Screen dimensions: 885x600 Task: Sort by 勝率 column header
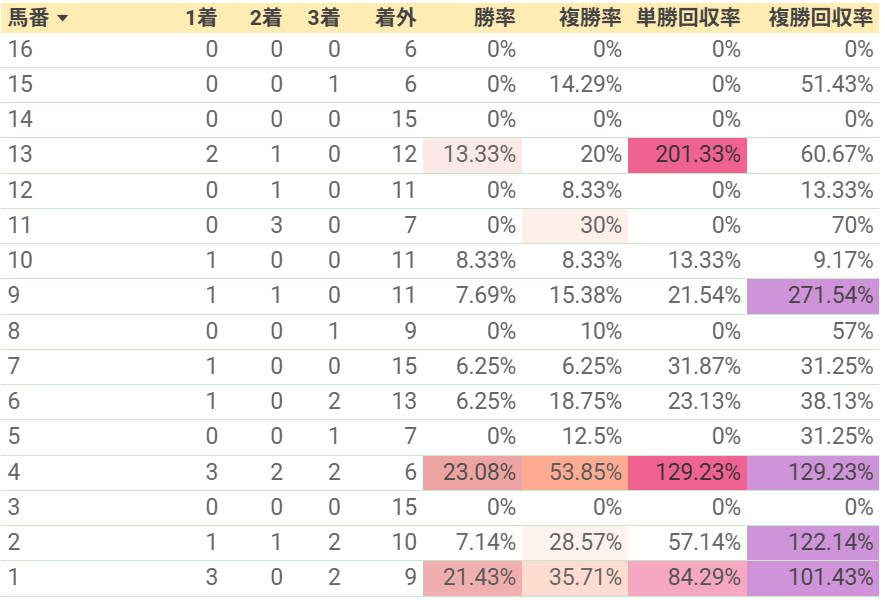click(494, 18)
